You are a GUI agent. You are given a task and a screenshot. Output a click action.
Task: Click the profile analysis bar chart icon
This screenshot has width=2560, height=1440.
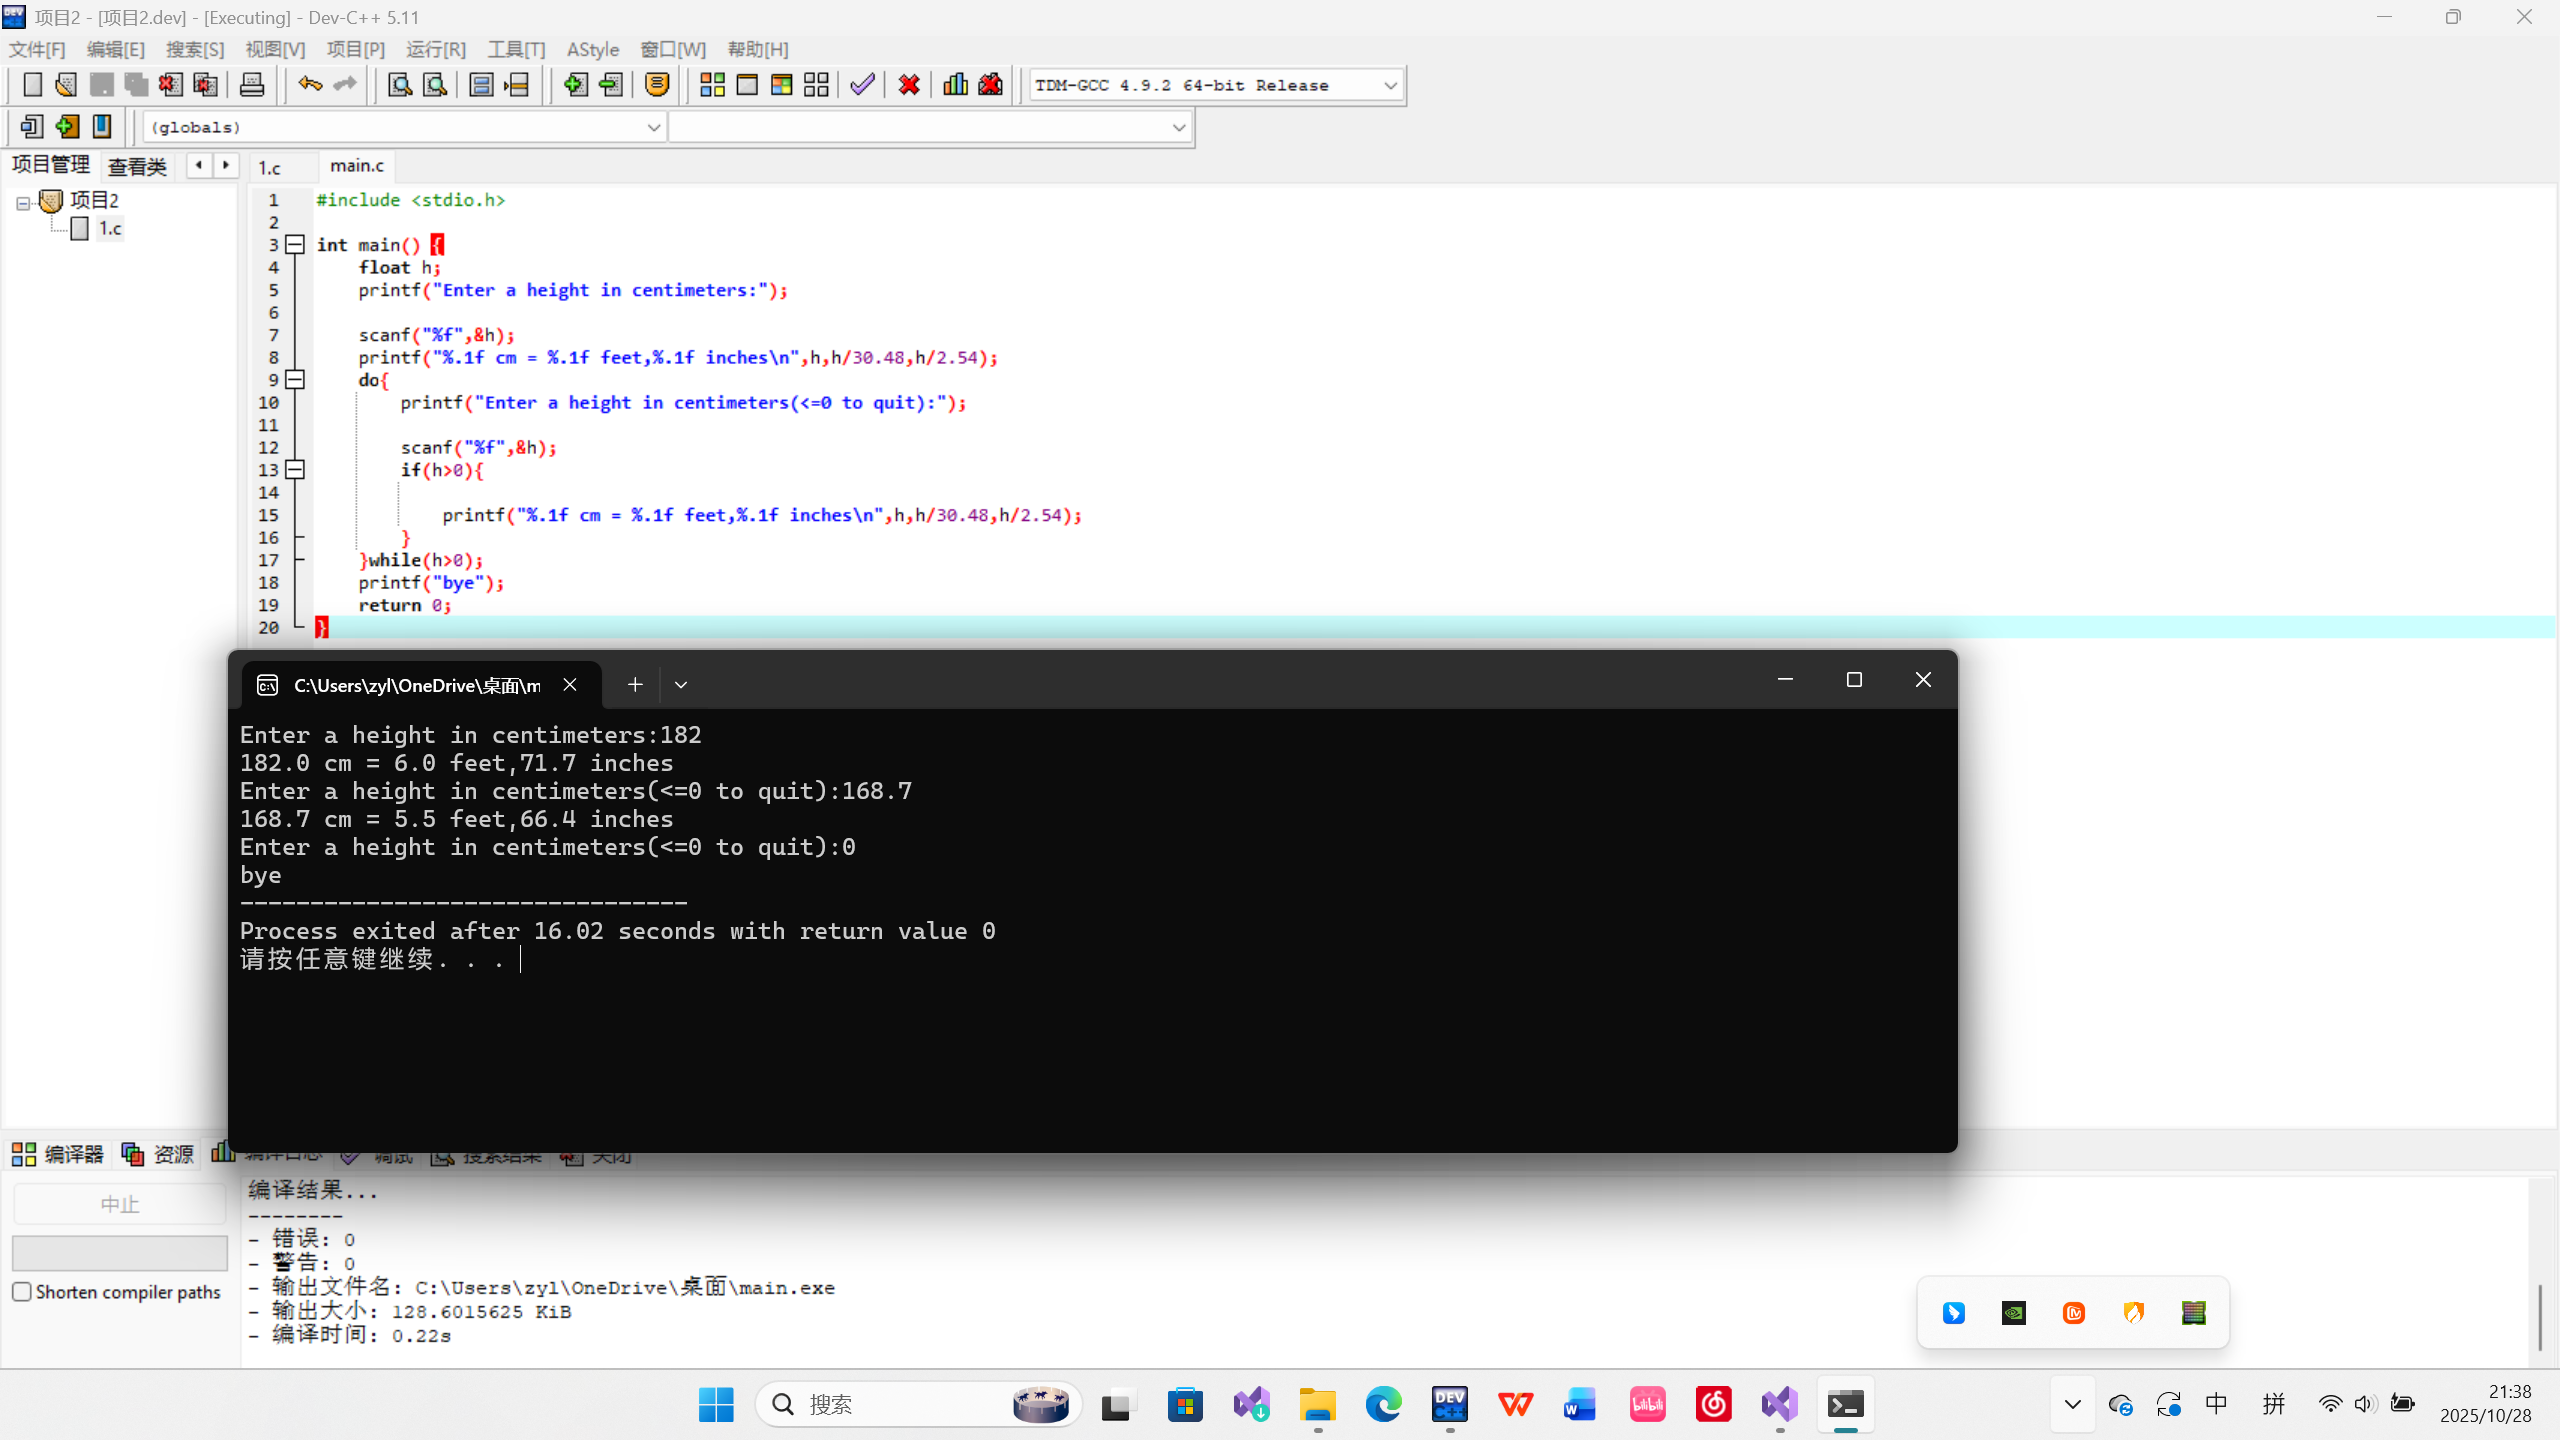[955, 85]
